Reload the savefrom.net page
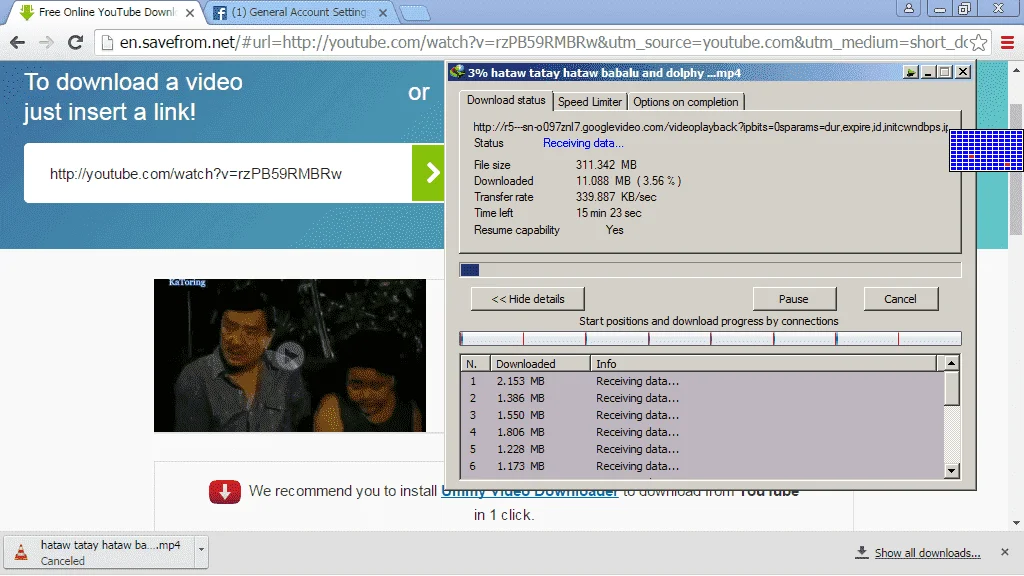This screenshot has height=576, width=1024. tap(76, 42)
